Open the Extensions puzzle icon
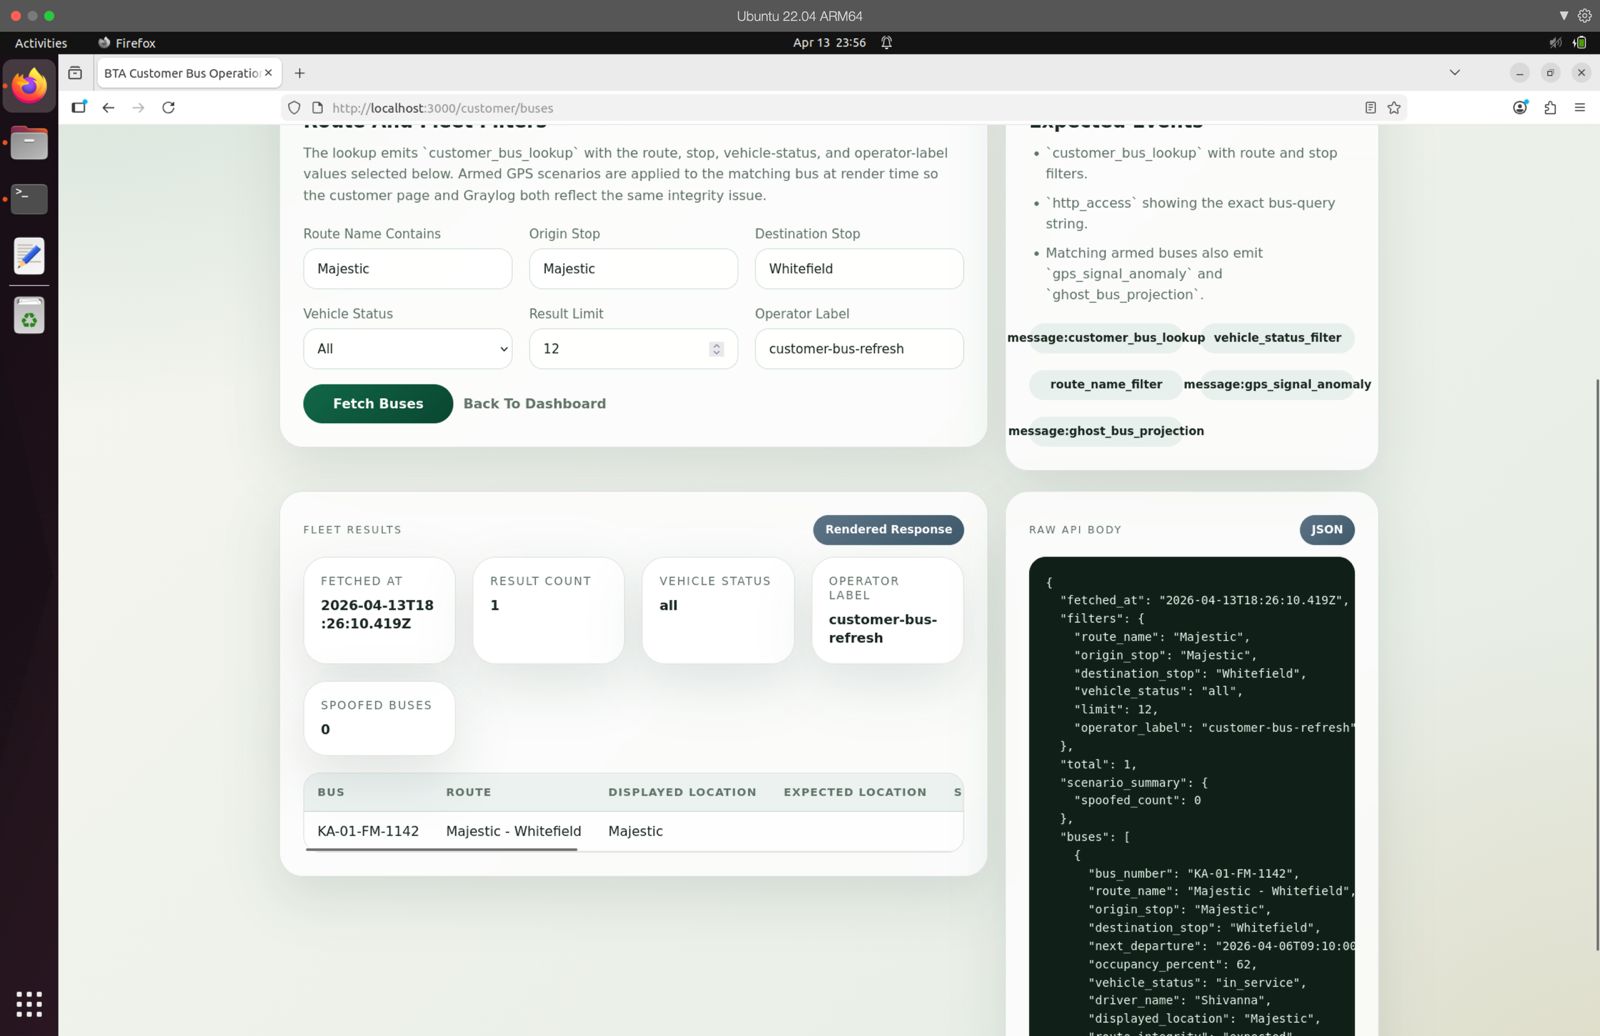This screenshot has height=1036, width=1600. coord(1550,108)
